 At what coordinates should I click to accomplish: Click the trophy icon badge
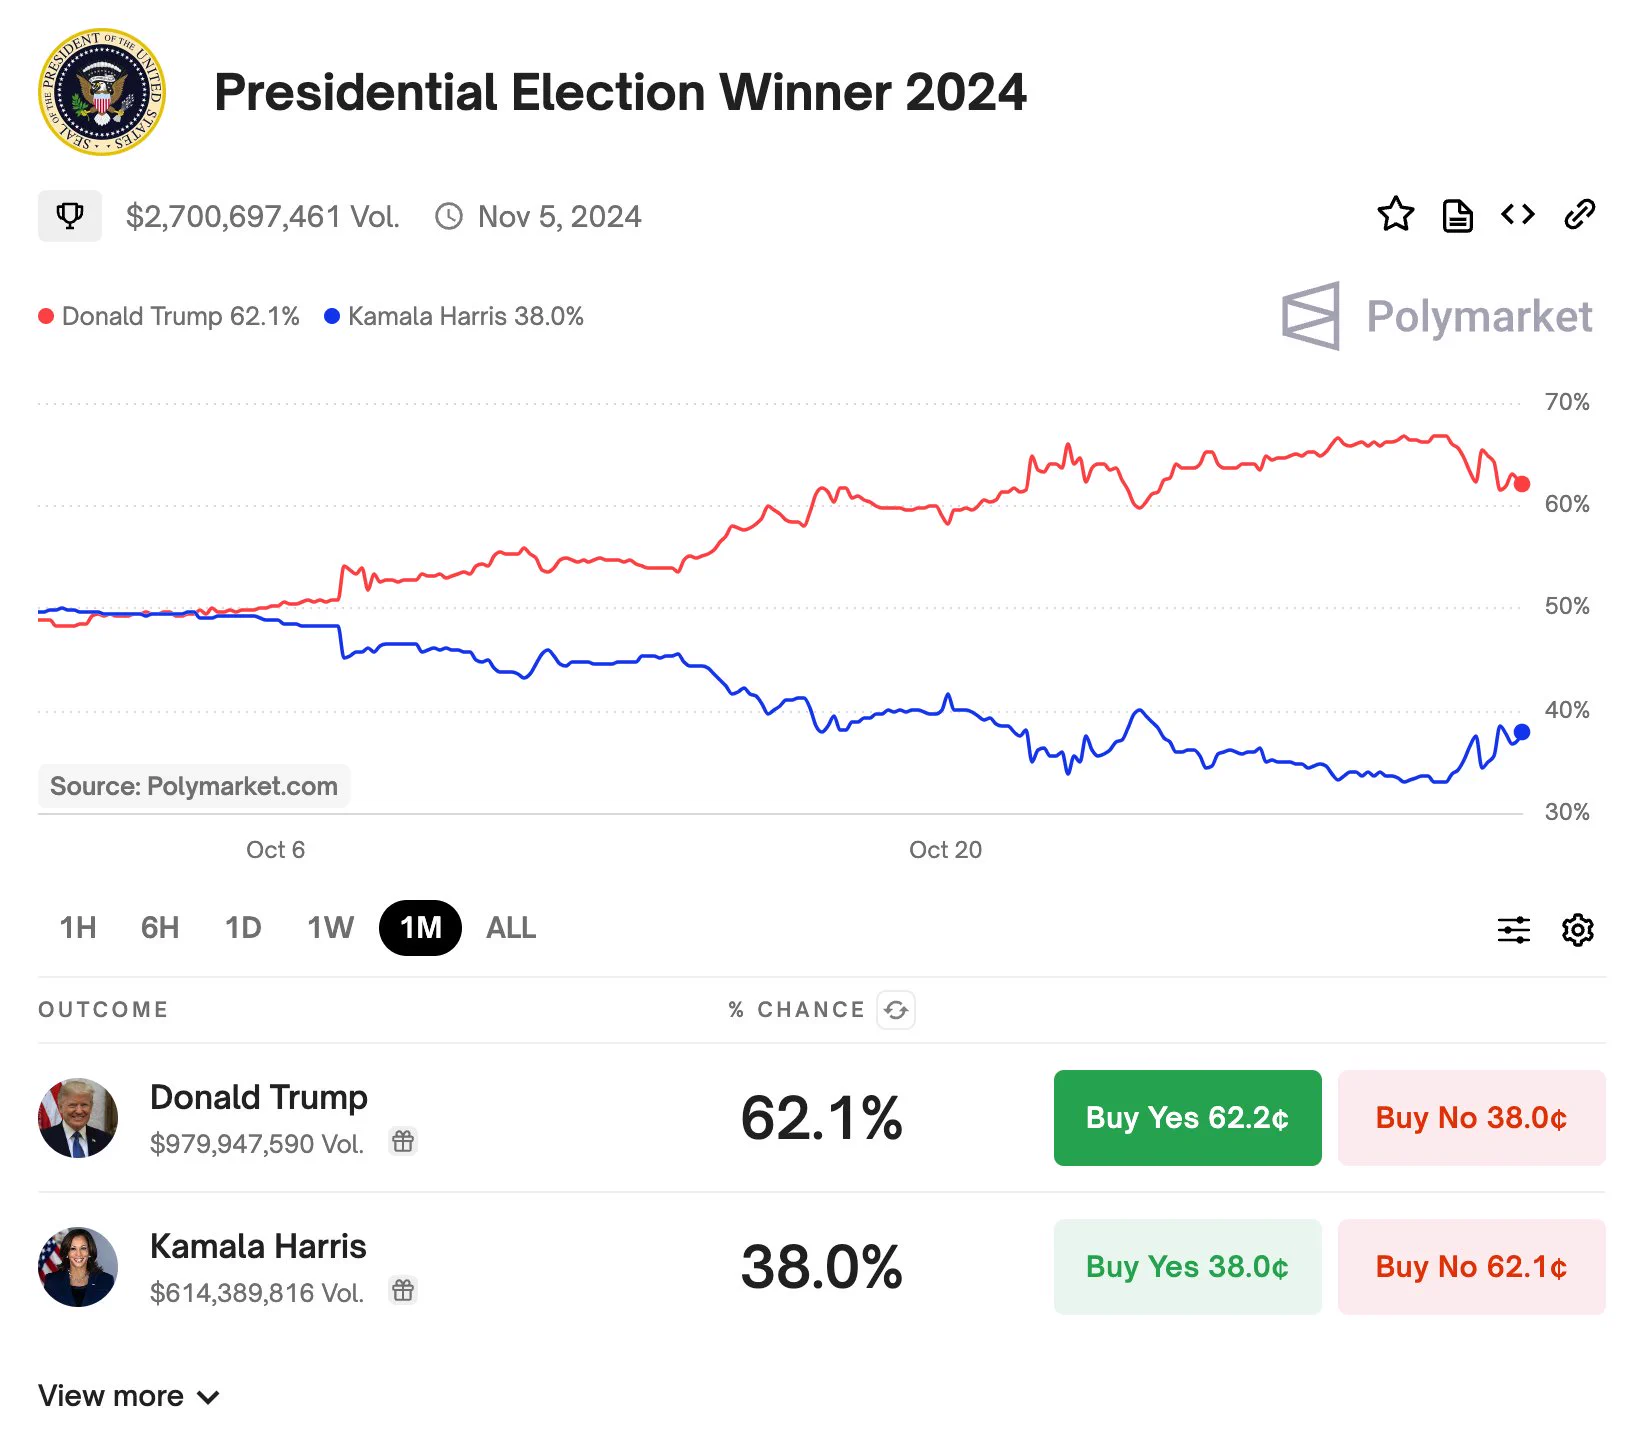pyautogui.click(x=70, y=216)
